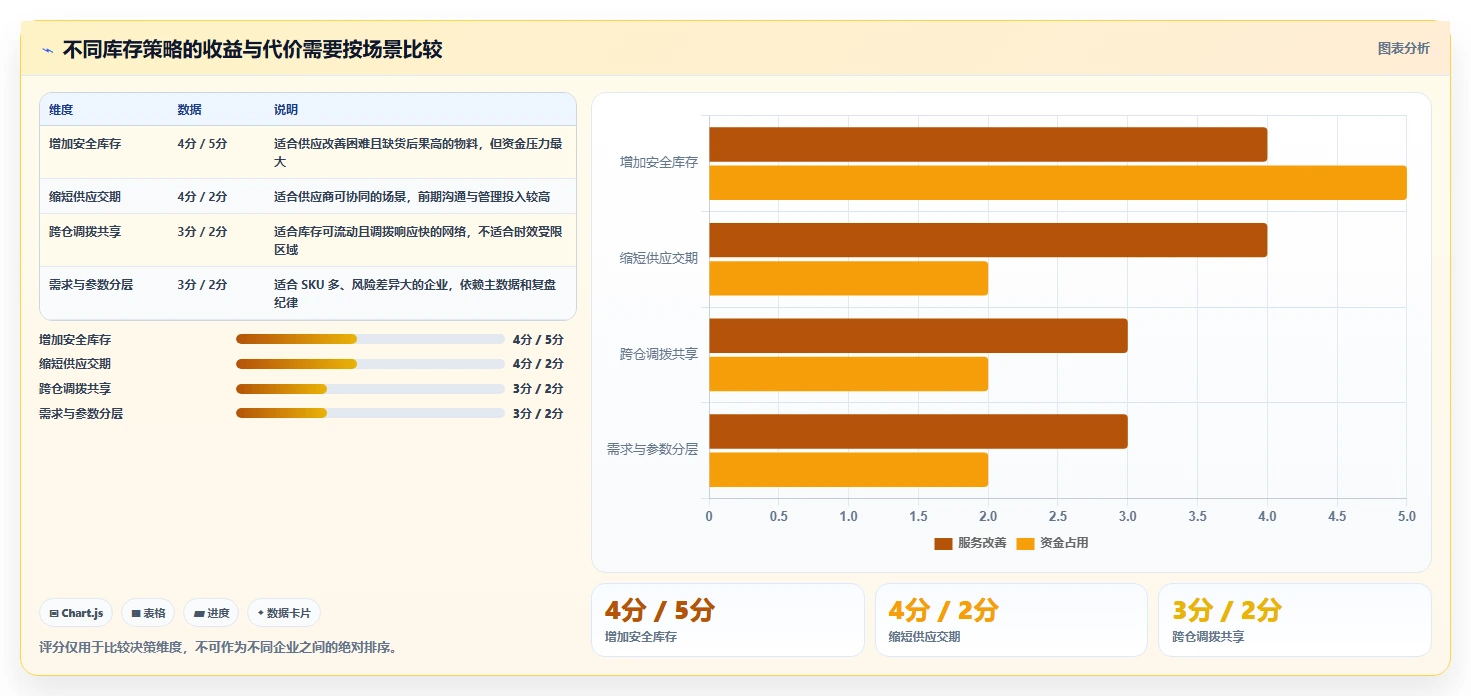Image resolution: width=1471 pixels, height=696 pixels.
Task: Click 跨仓调拨共享 服务改善 bar in chart
Action: [x=918, y=336]
